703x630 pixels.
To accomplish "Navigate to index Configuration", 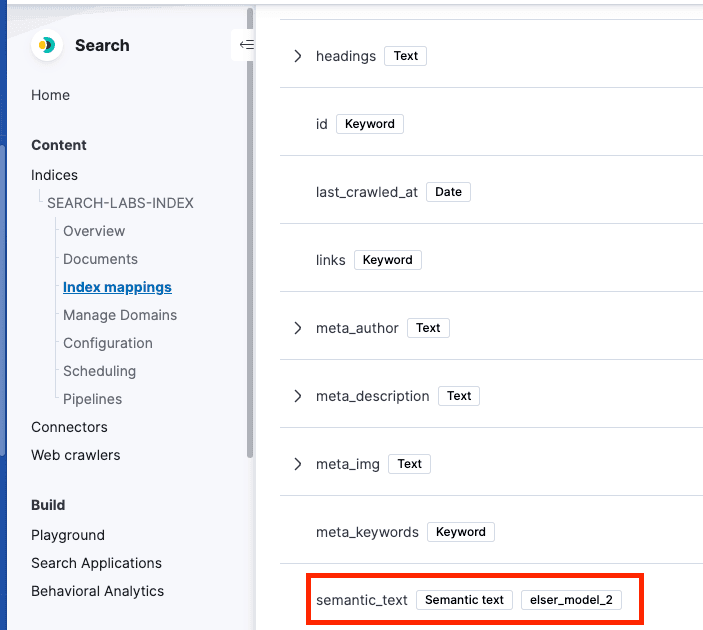I will pos(108,343).
